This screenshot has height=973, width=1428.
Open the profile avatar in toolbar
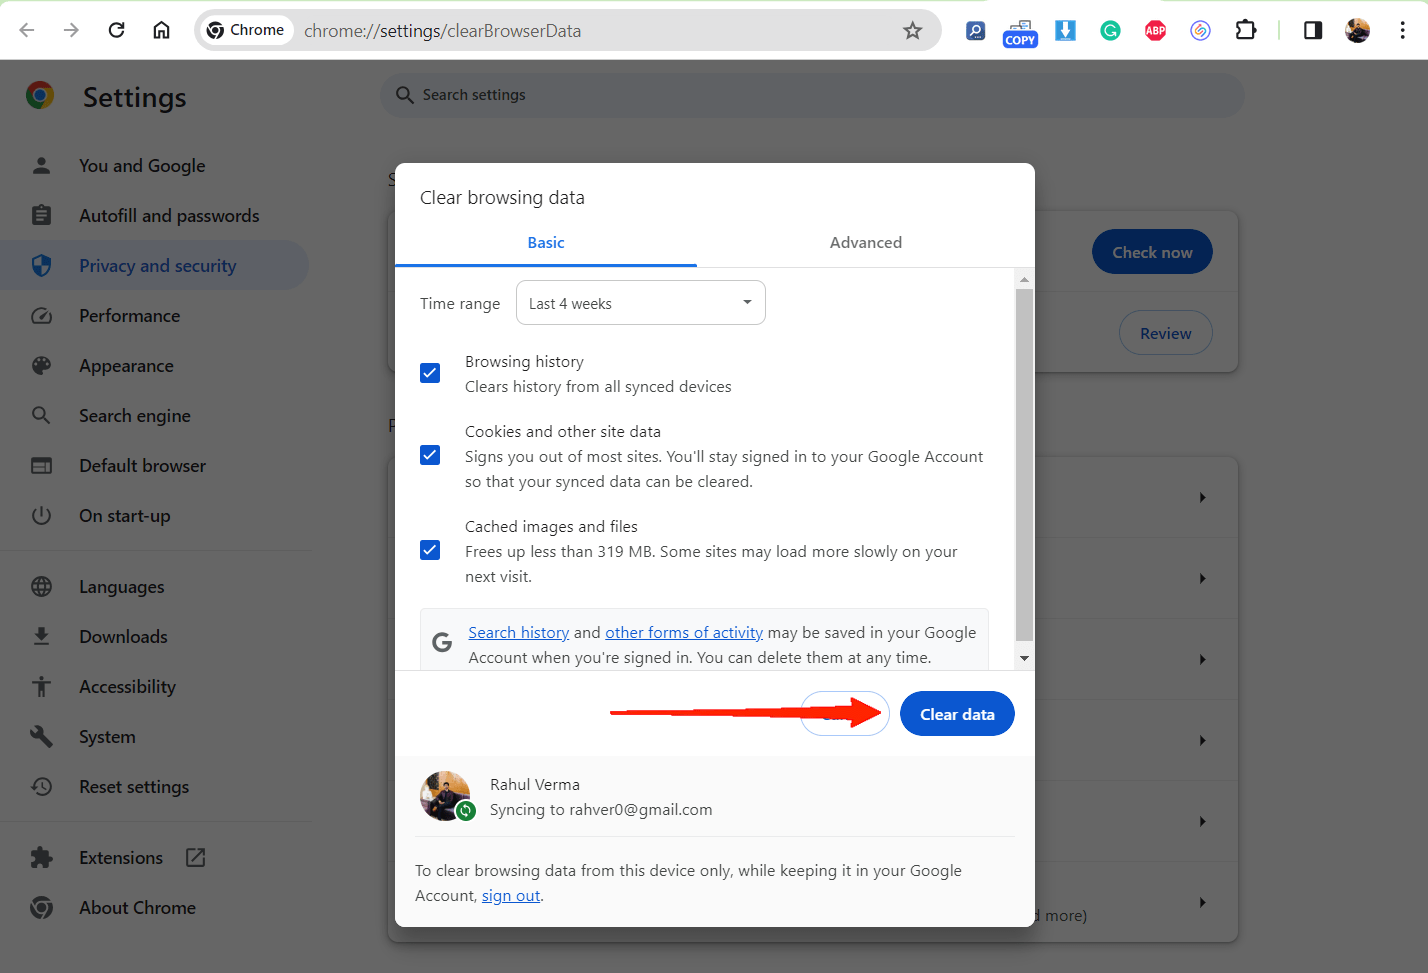tap(1357, 30)
